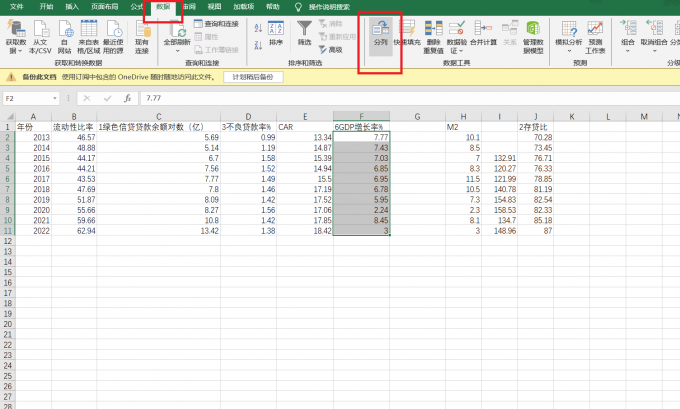This screenshot has width=680, height=409.
Task: Select cell containing 62.94
Action: [74, 231]
